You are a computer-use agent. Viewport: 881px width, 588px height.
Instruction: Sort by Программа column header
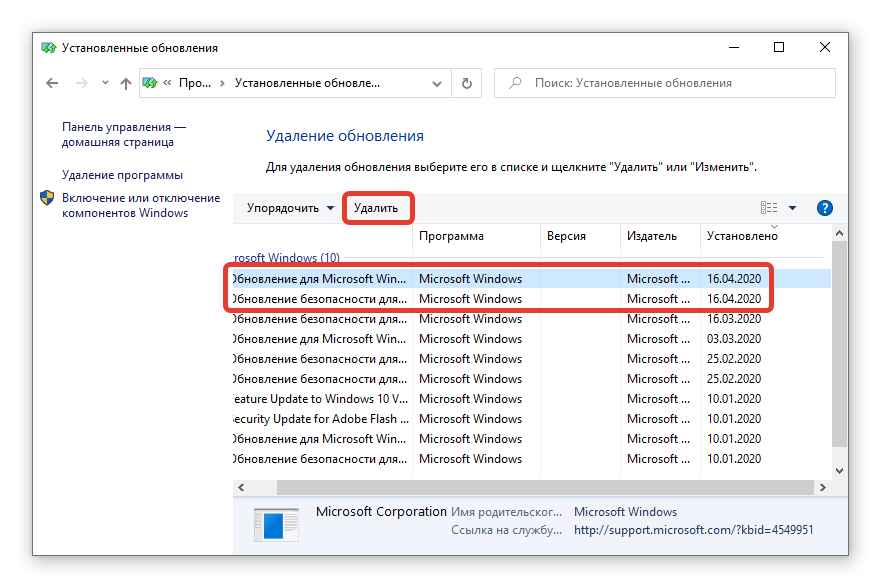451,237
